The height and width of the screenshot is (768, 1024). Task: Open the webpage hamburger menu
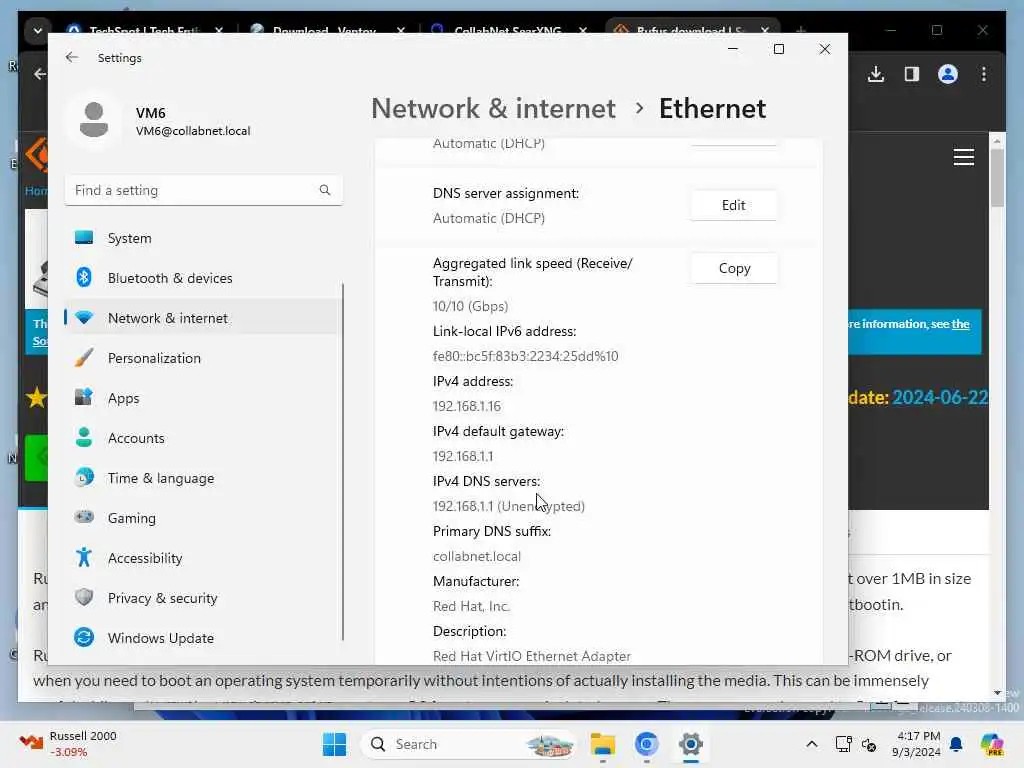pos(963,157)
